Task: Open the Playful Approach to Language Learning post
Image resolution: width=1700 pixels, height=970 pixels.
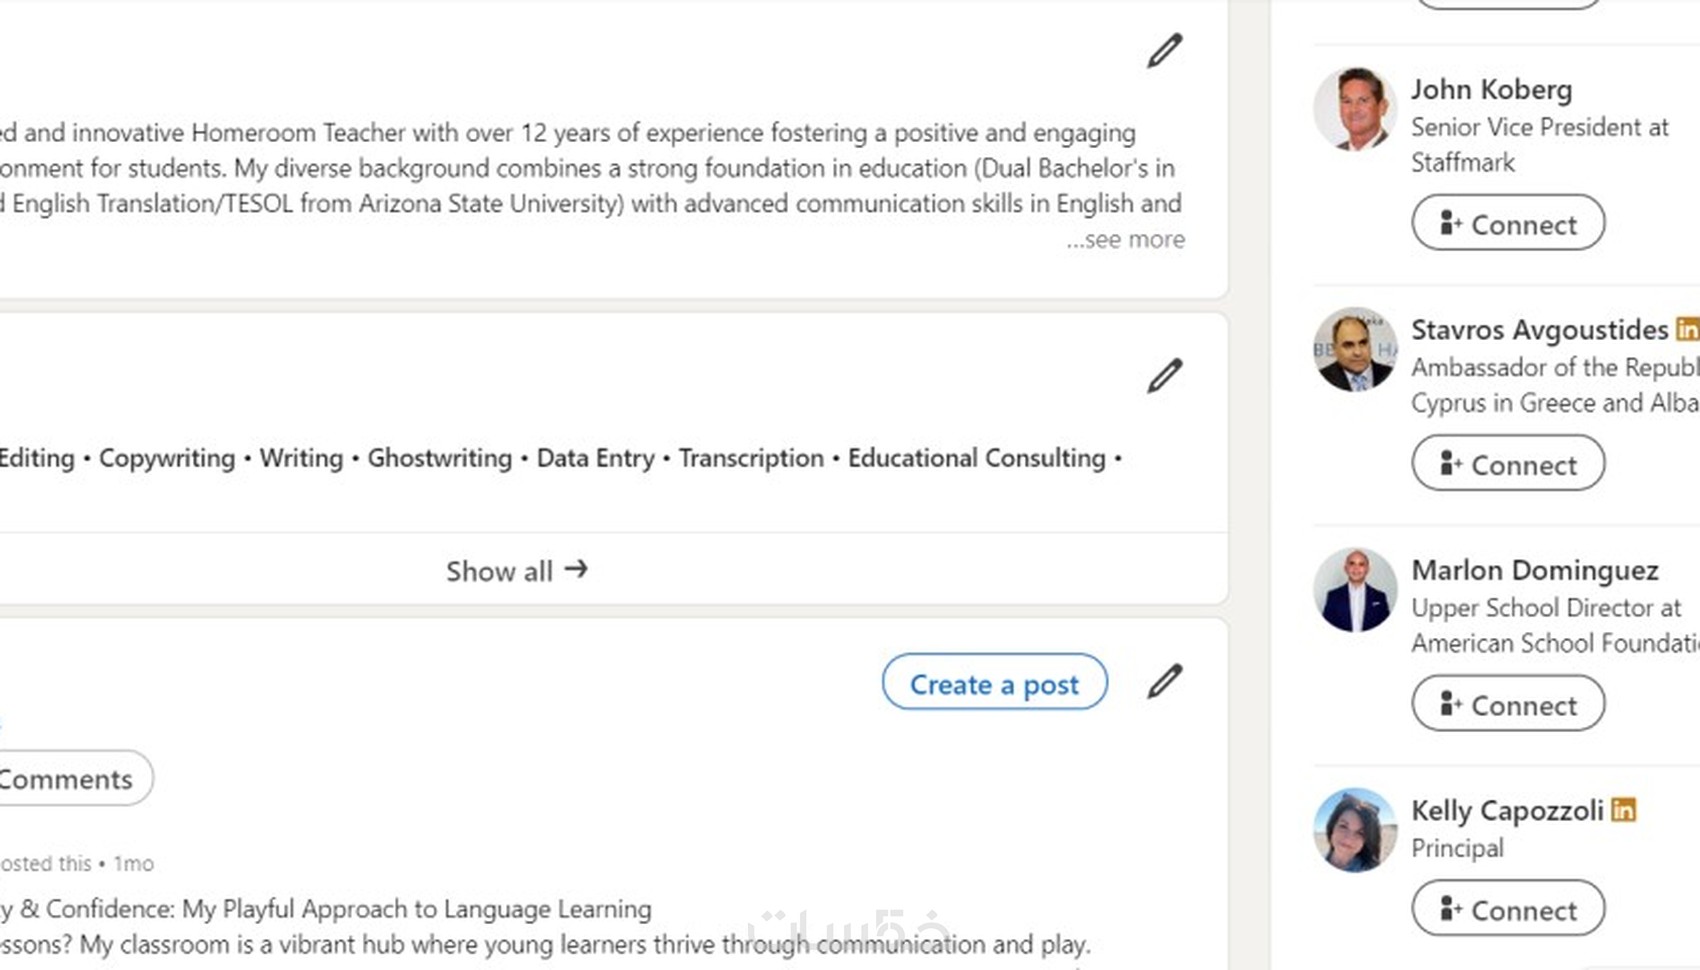Action: click(x=330, y=909)
